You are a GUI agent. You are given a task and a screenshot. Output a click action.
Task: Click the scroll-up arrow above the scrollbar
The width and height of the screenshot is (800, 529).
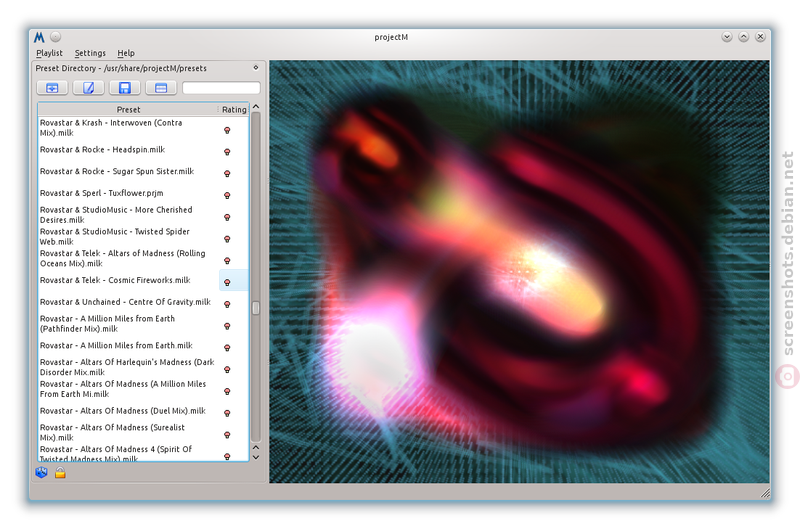[256, 107]
